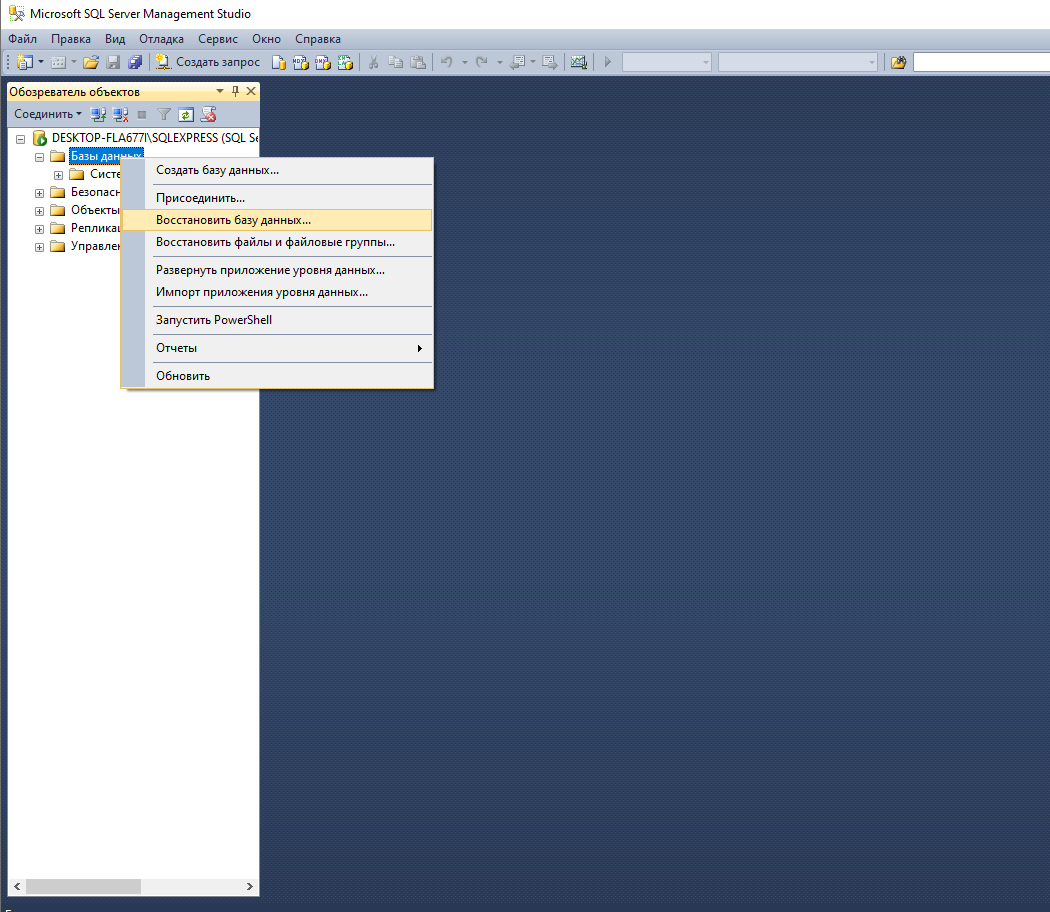Click the Find in Files icon

coord(899,62)
